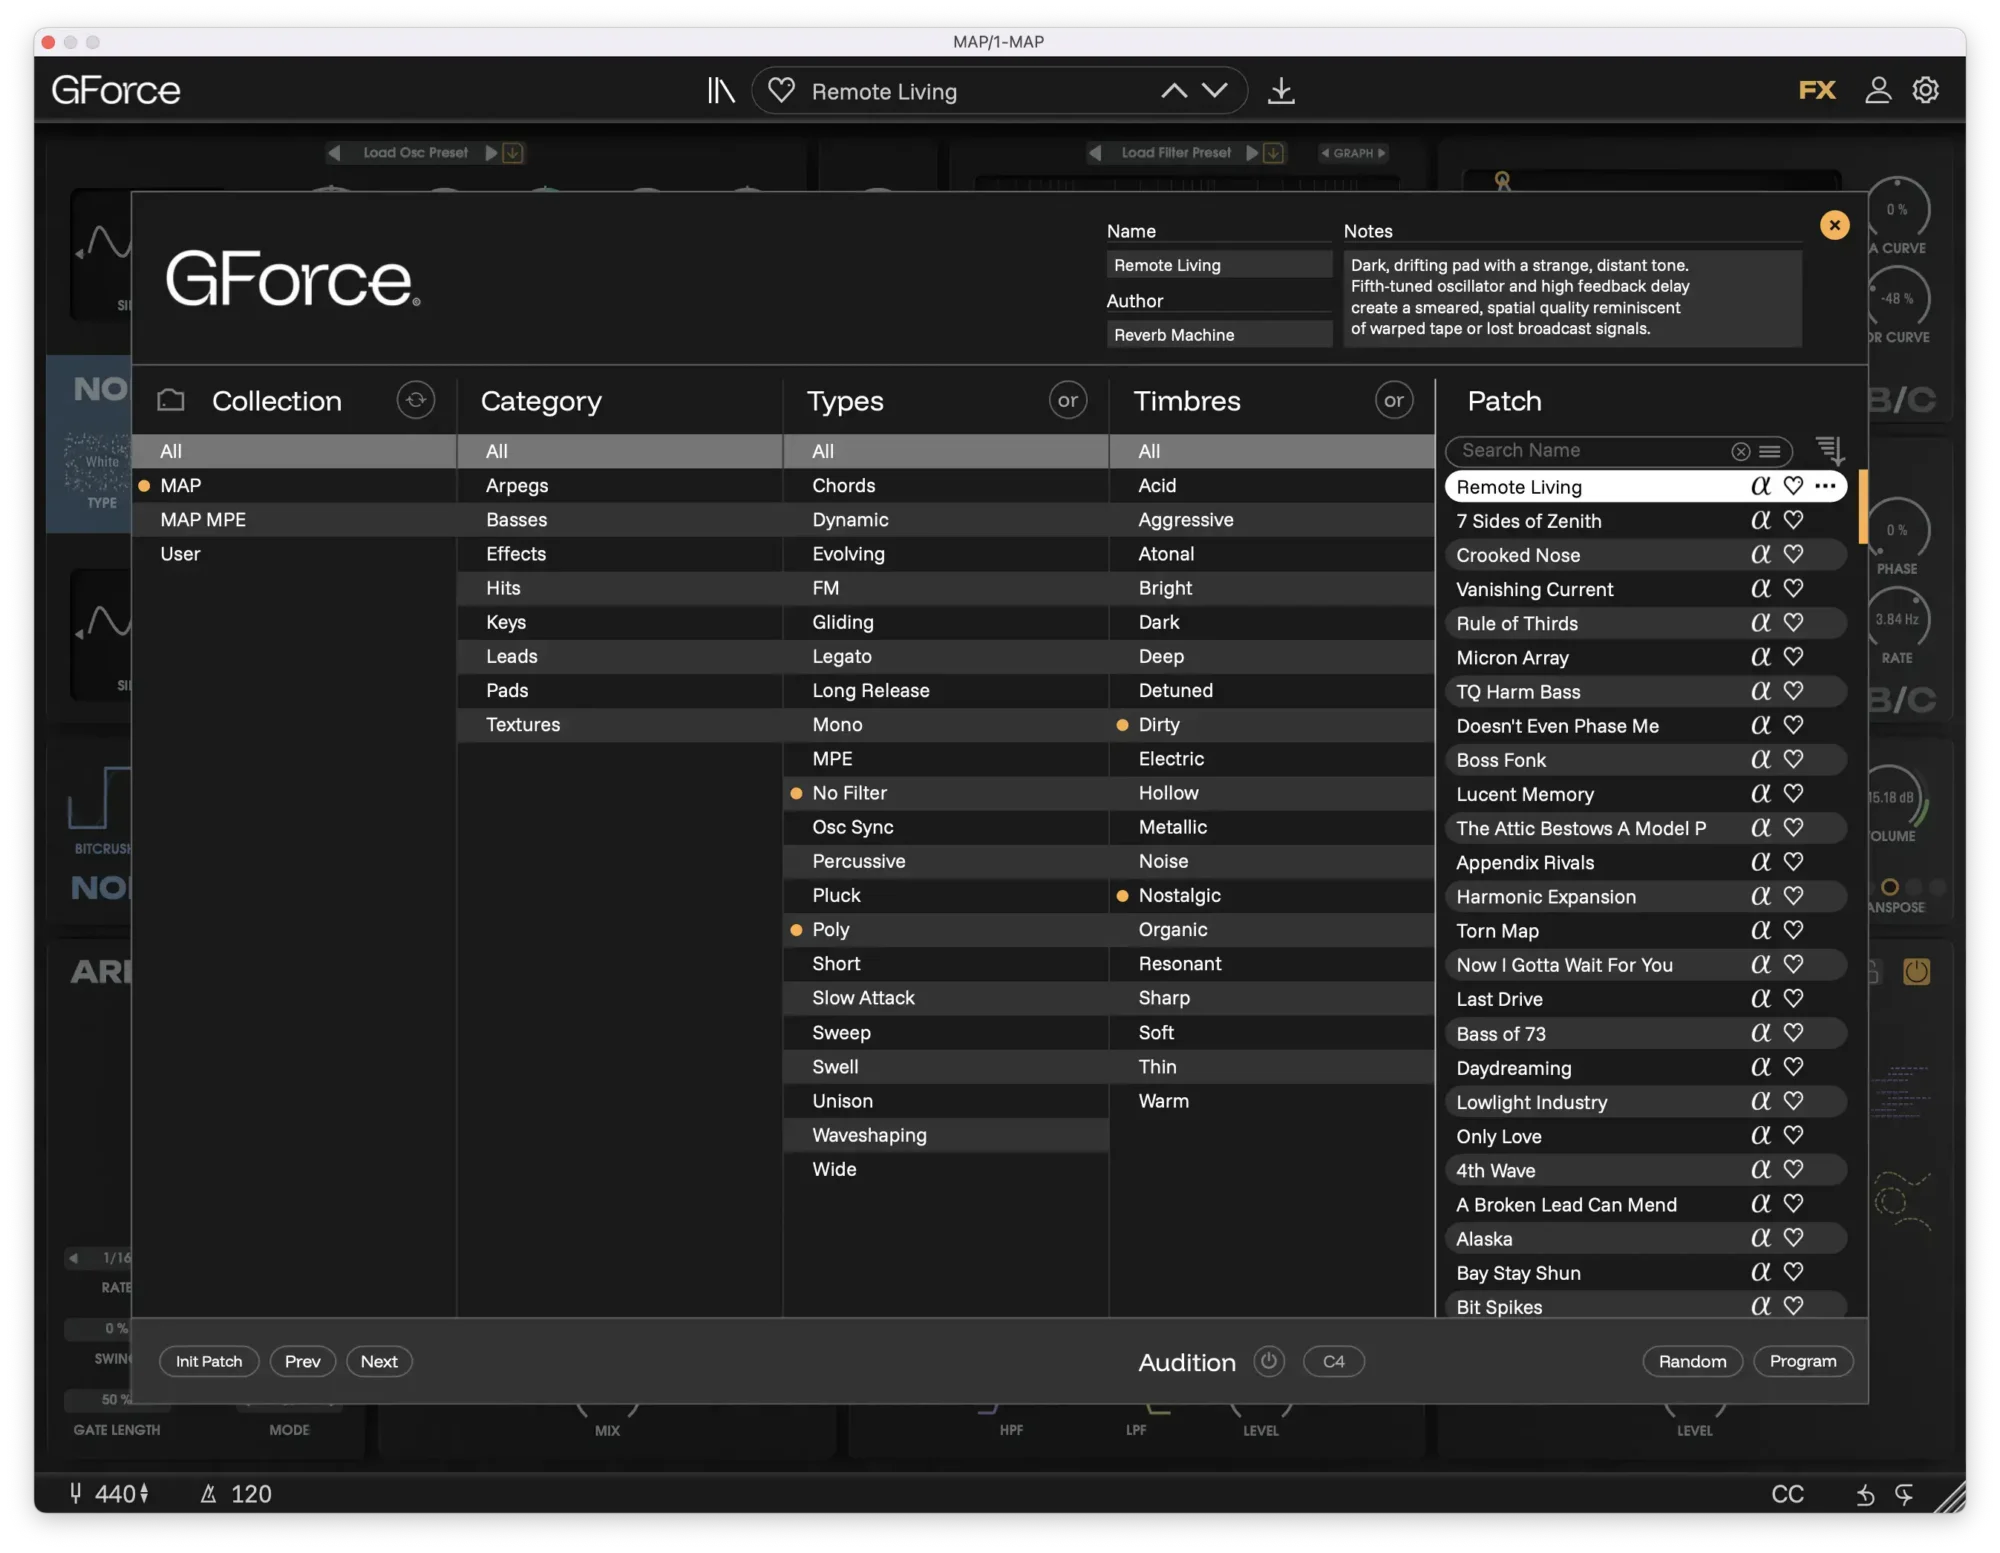The width and height of the screenshot is (2000, 1553).
Task: Click the Author field Reverb Machine
Action: click(1219, 335)
